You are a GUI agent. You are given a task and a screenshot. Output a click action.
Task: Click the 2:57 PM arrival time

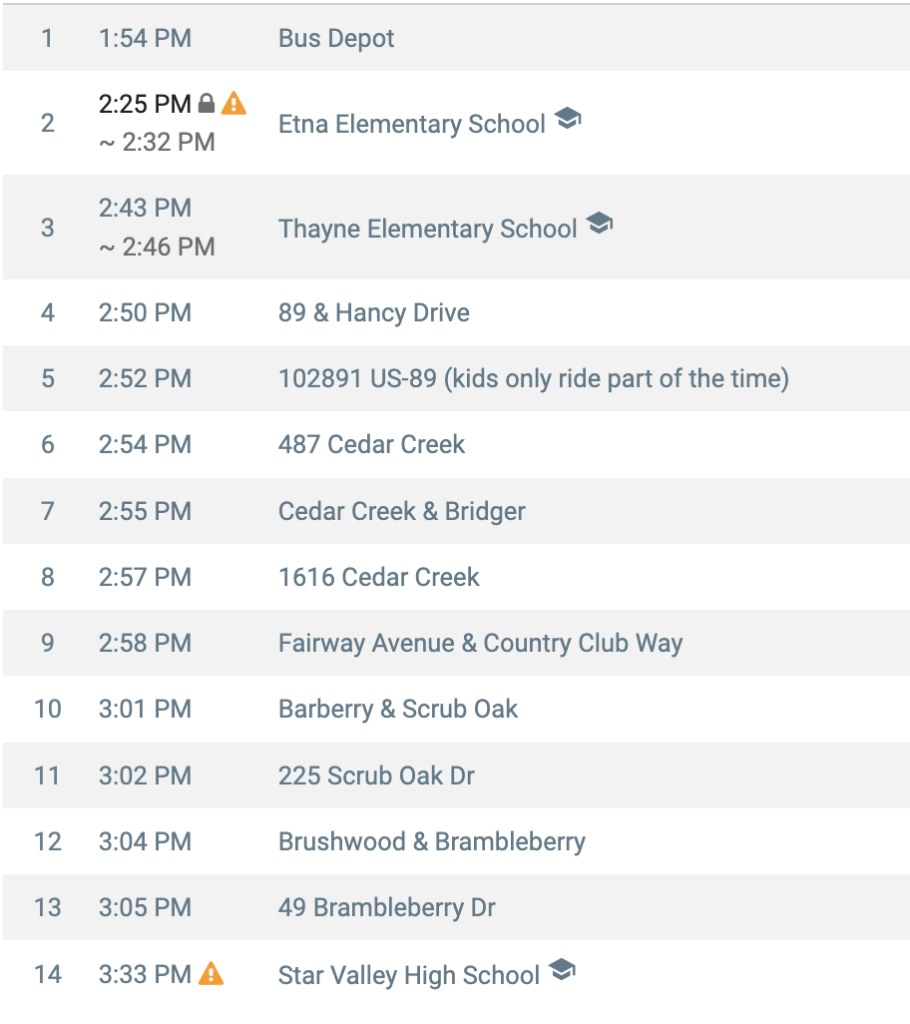tap(145, 577)
